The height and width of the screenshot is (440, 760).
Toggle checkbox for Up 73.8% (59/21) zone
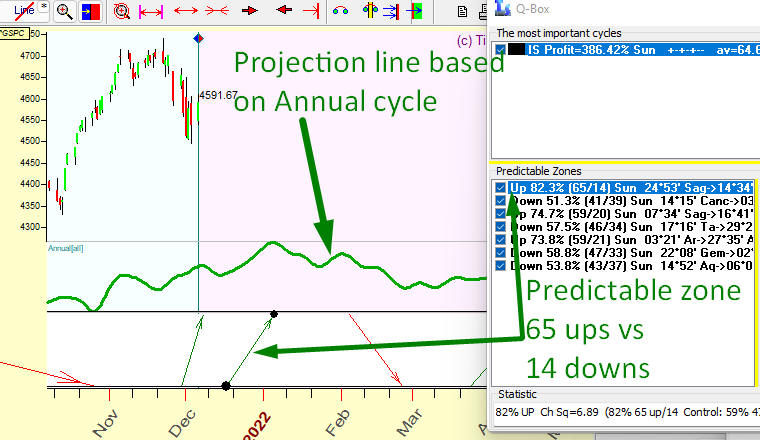click(x=501, y=240)
